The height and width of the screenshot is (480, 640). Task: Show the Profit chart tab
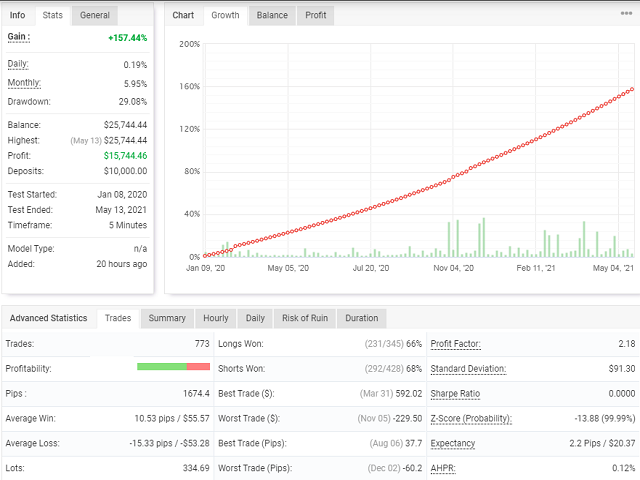tap(315, 15)
